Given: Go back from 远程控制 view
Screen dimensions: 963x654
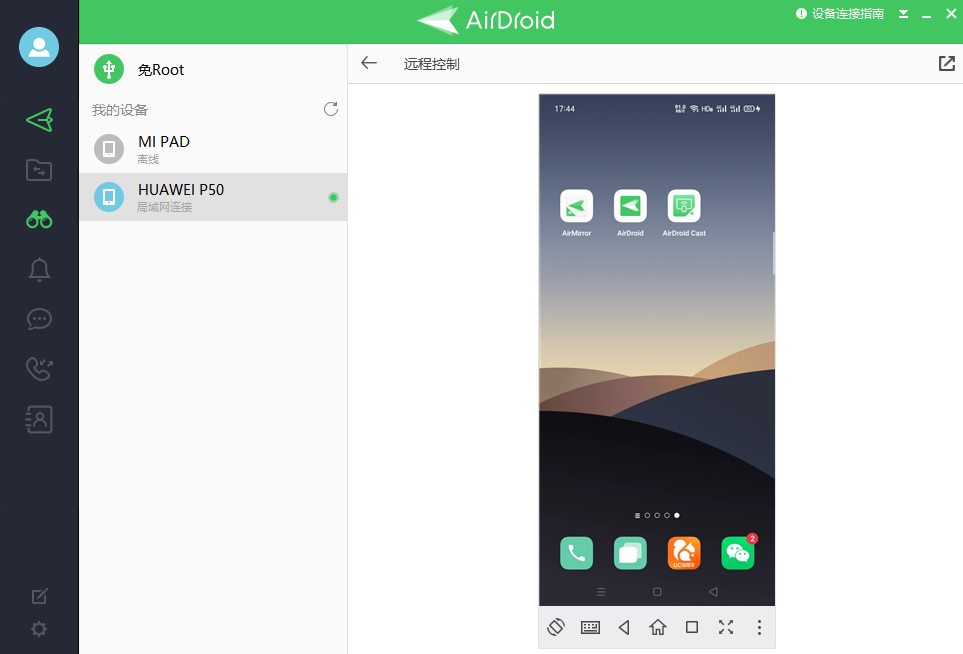Looking at the screenshot, I should pyautogui.click(x=369, y=63).
